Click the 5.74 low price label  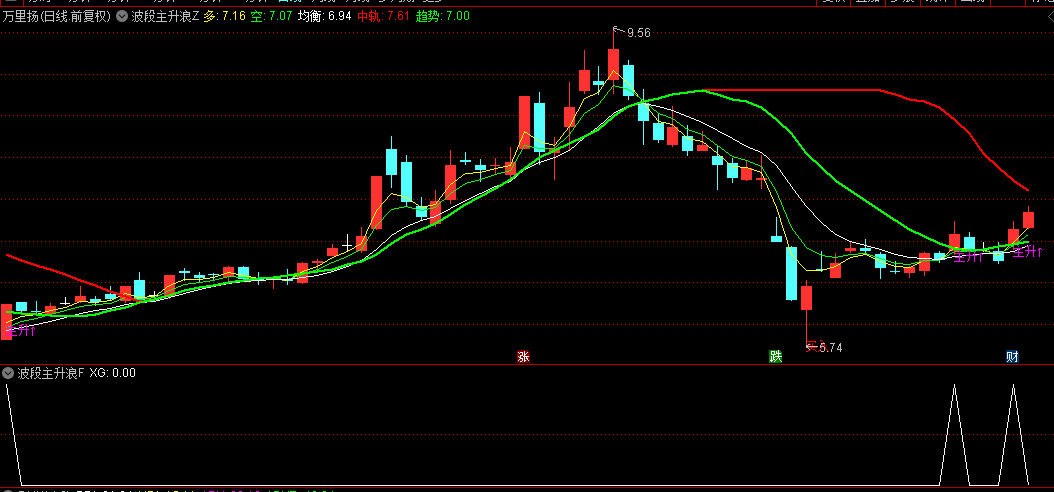(x=830, y=347)
